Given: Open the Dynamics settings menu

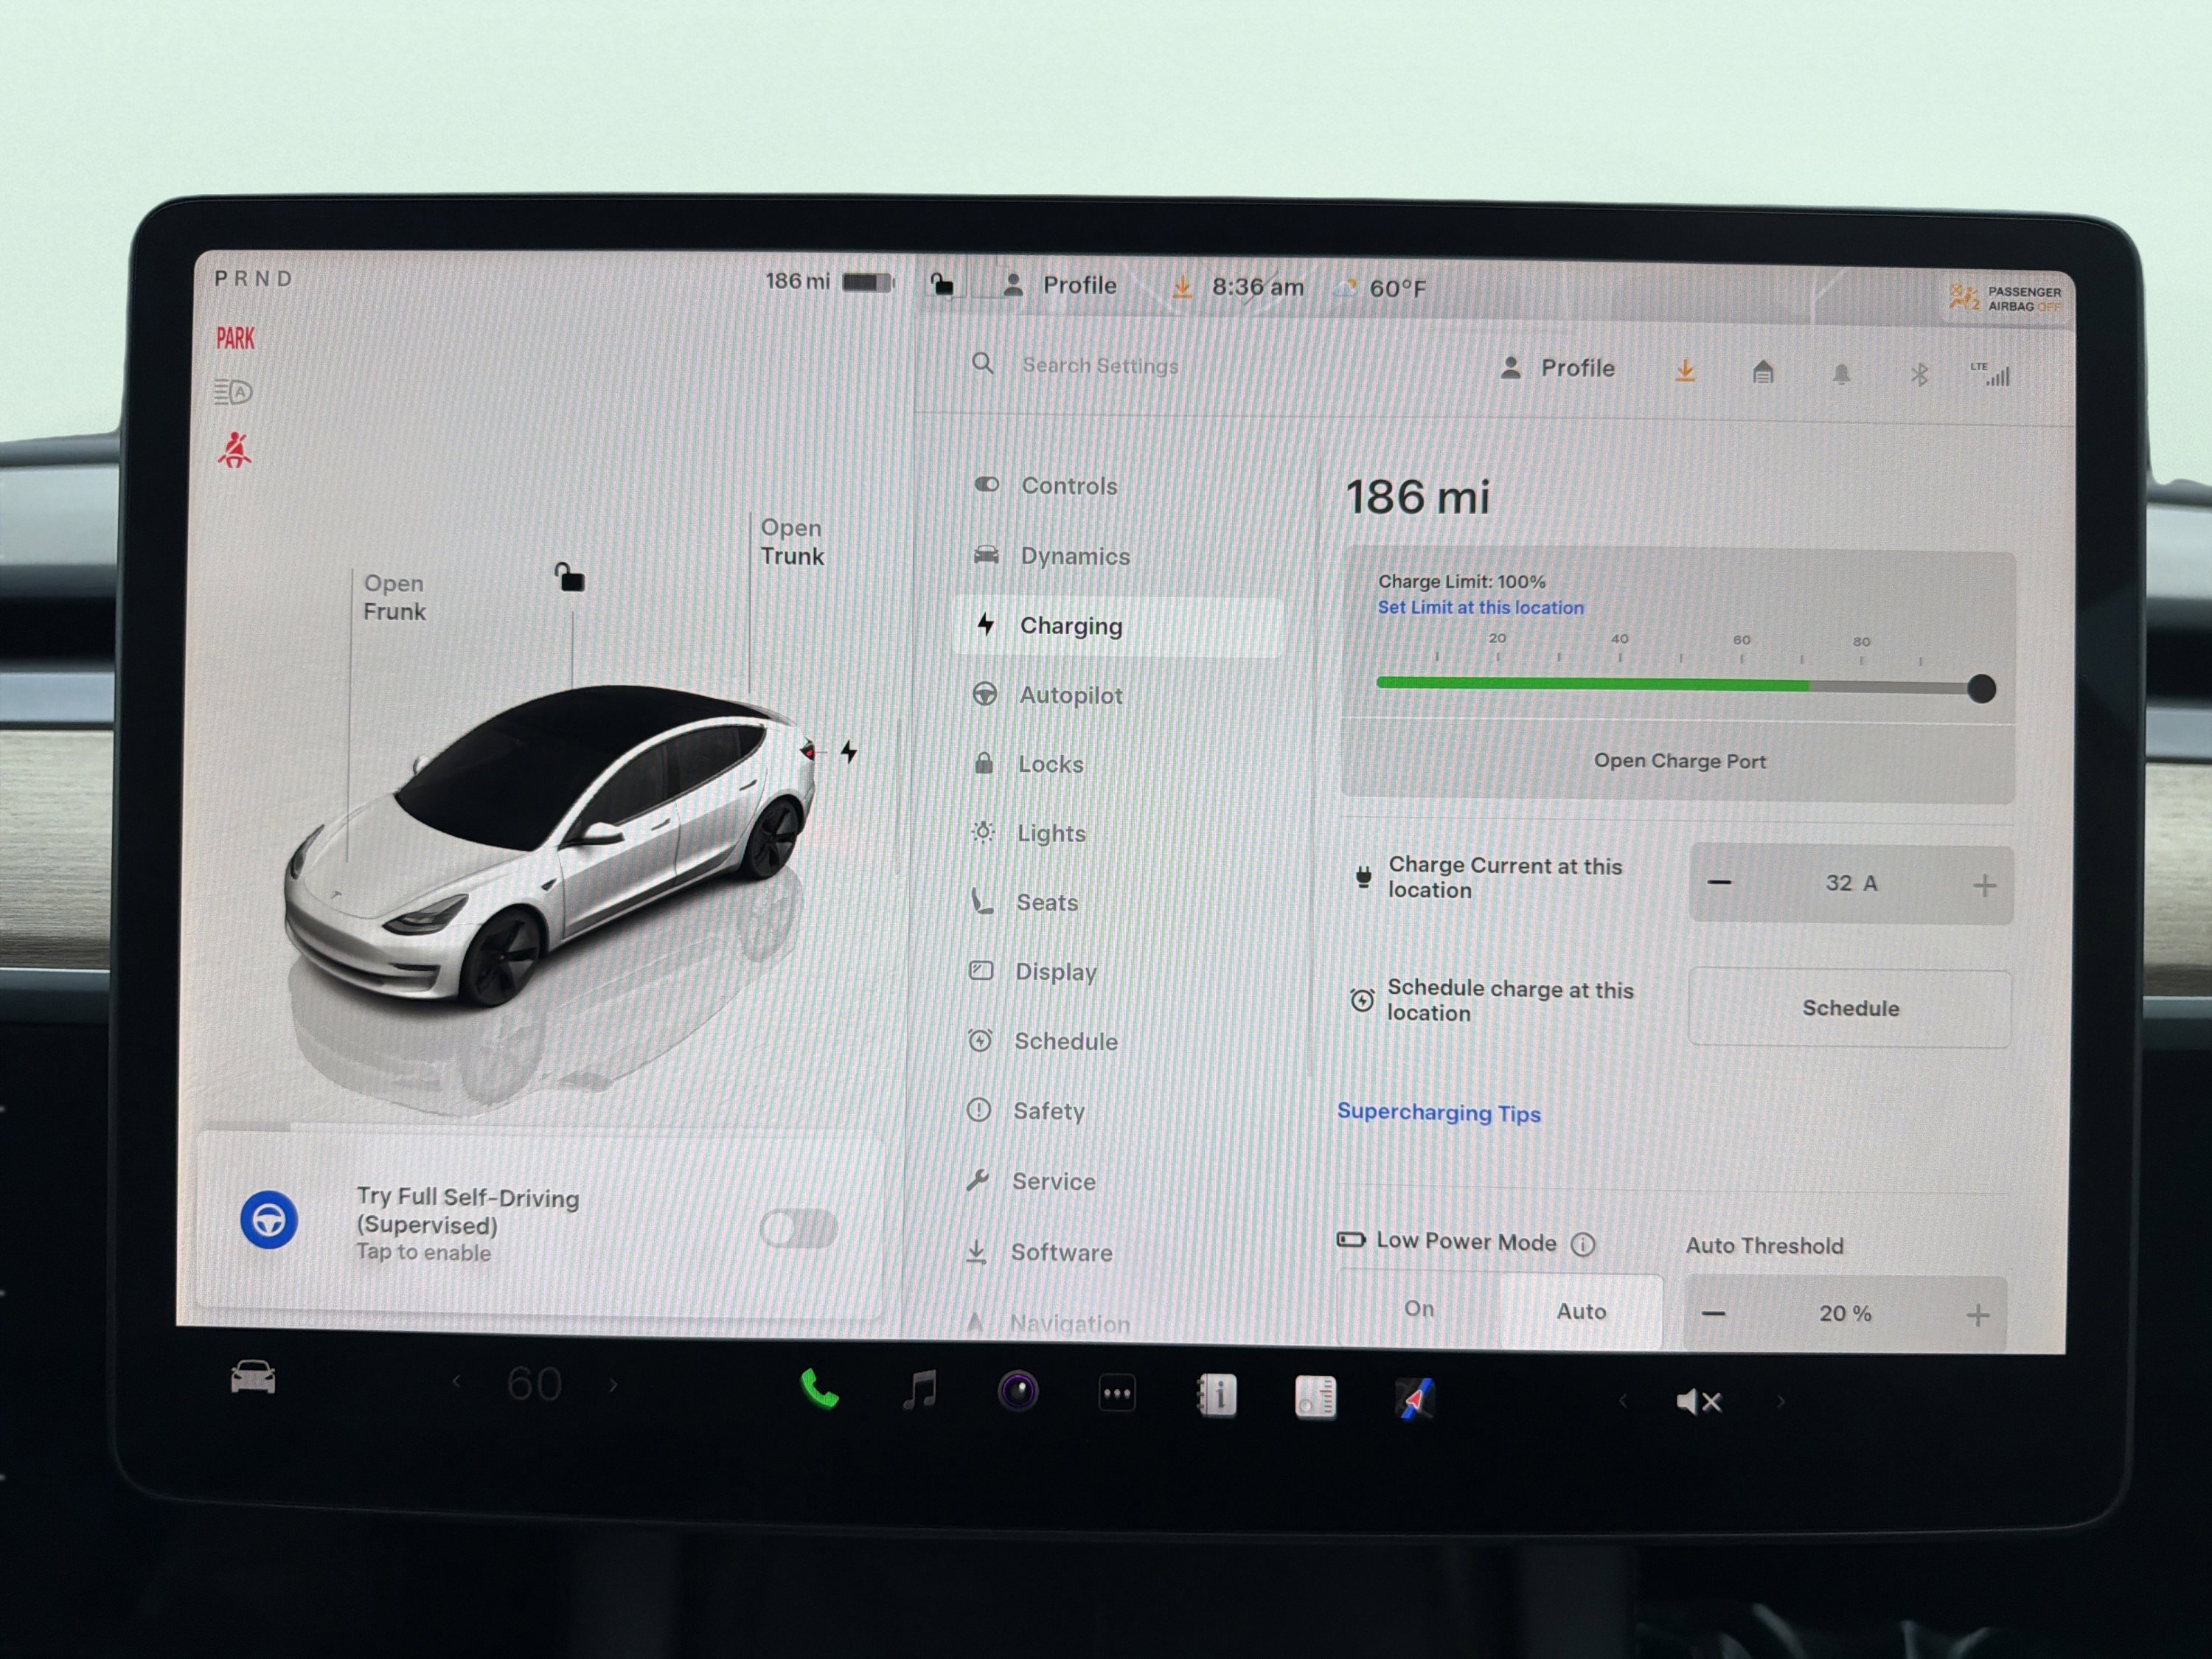Looking at the screenshot, I should [x=1117, y=556].
